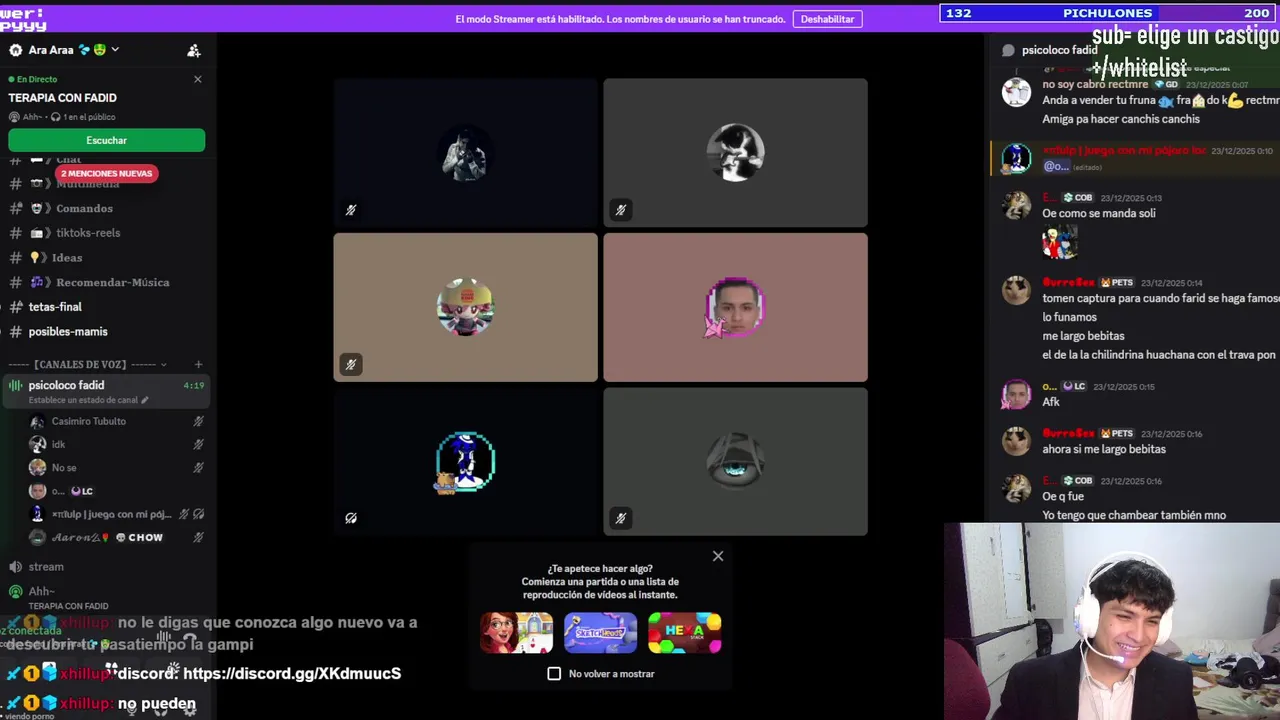Click message 'ahora si me largo bebitas'
Screen dimensions: 1280x720
click(x=1104, y=450)
